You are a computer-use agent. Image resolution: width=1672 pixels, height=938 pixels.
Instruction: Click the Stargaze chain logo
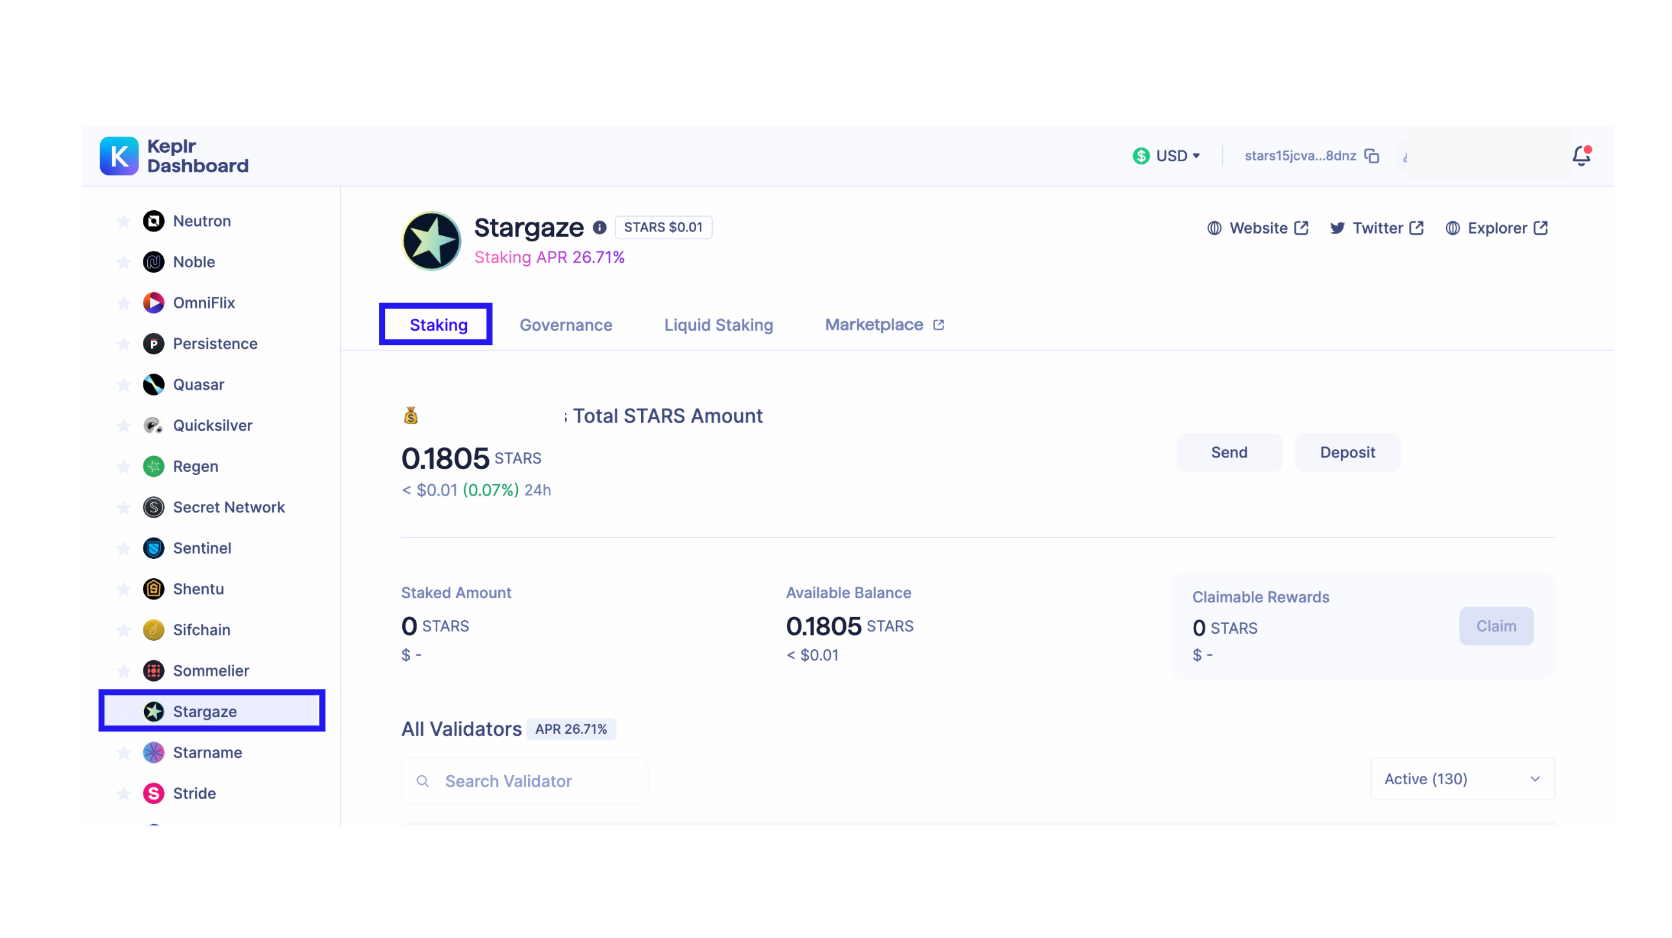pos(431,241)
